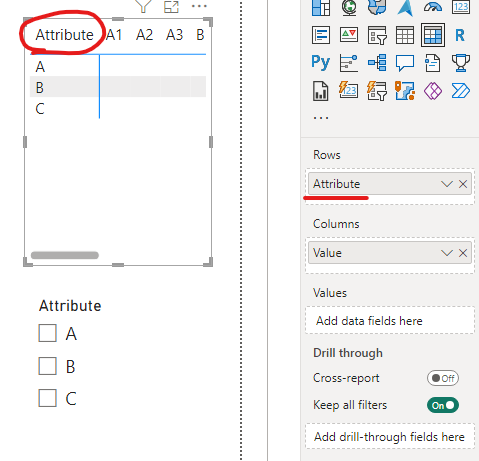
Task: Click Add drill-through fields here well
Action: click(x=390, y=436)
